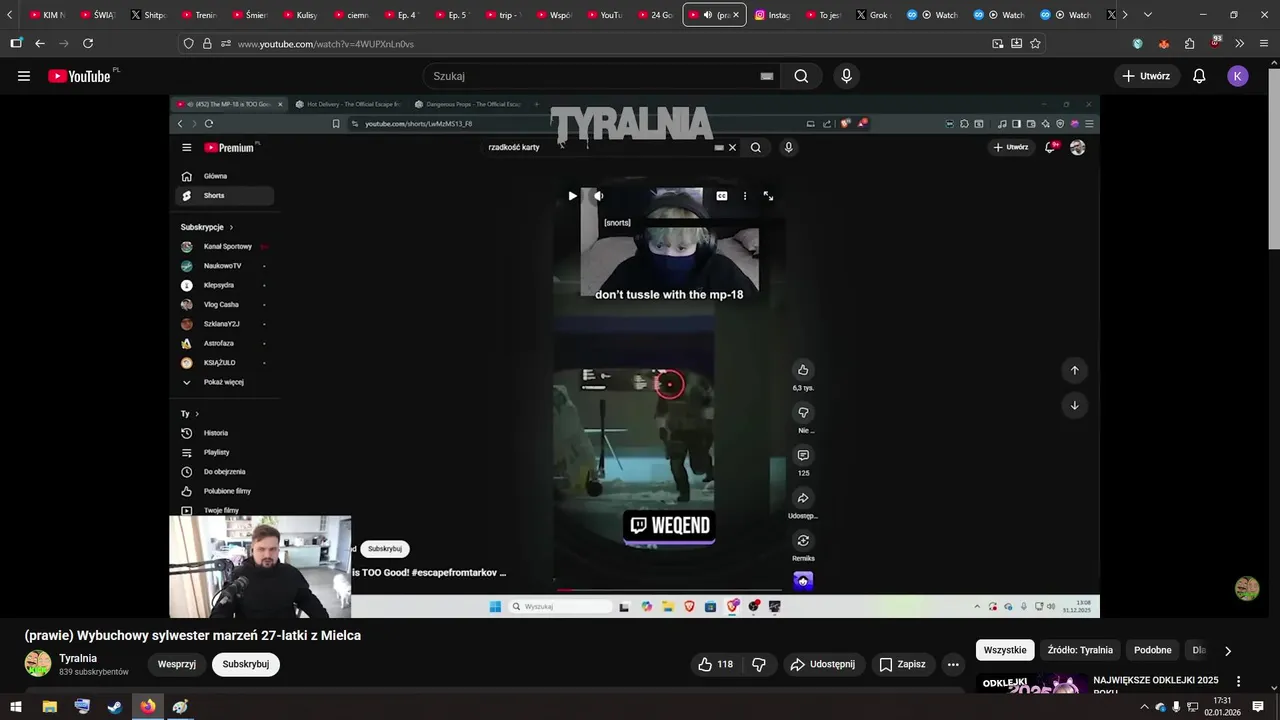Open the Tyralnia channel avatar below the video
This screenshot has height=720, width=1280.
pyautogui.click(x=38, y=664)
